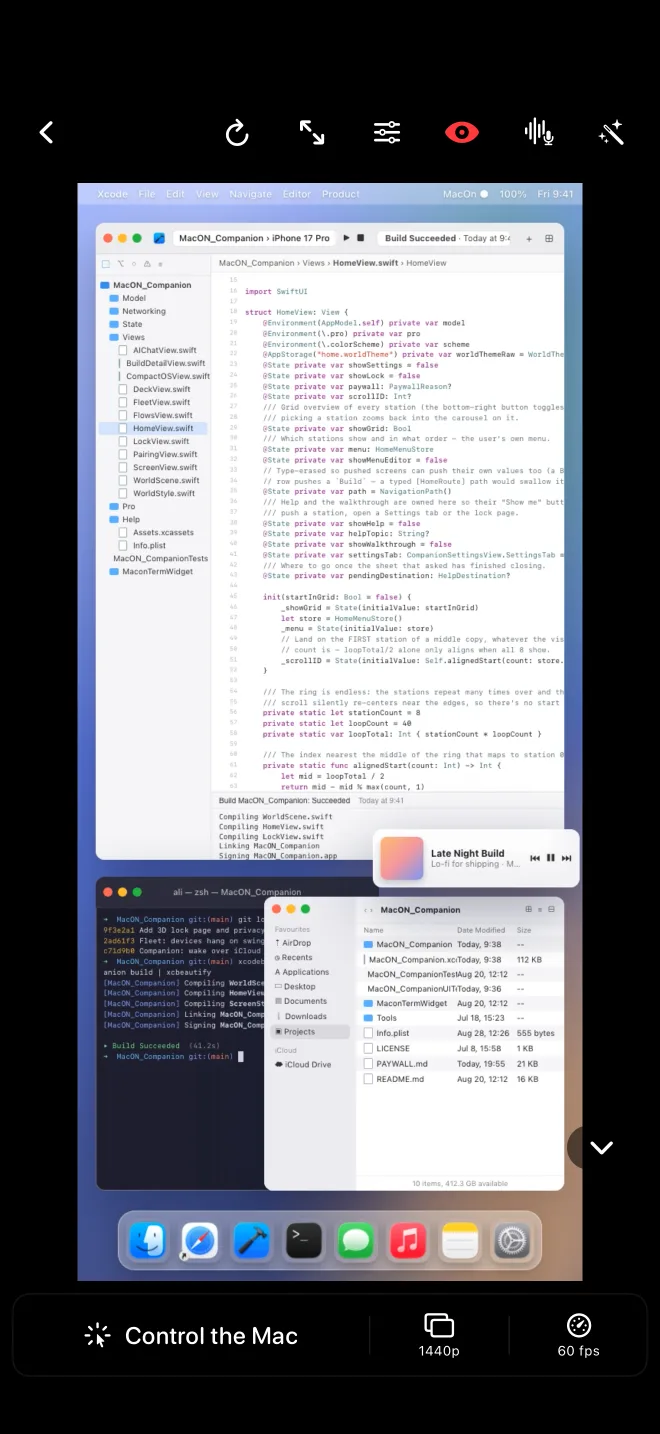
Task: Click the split editor grid icon in Xcode
Action: 549,238
